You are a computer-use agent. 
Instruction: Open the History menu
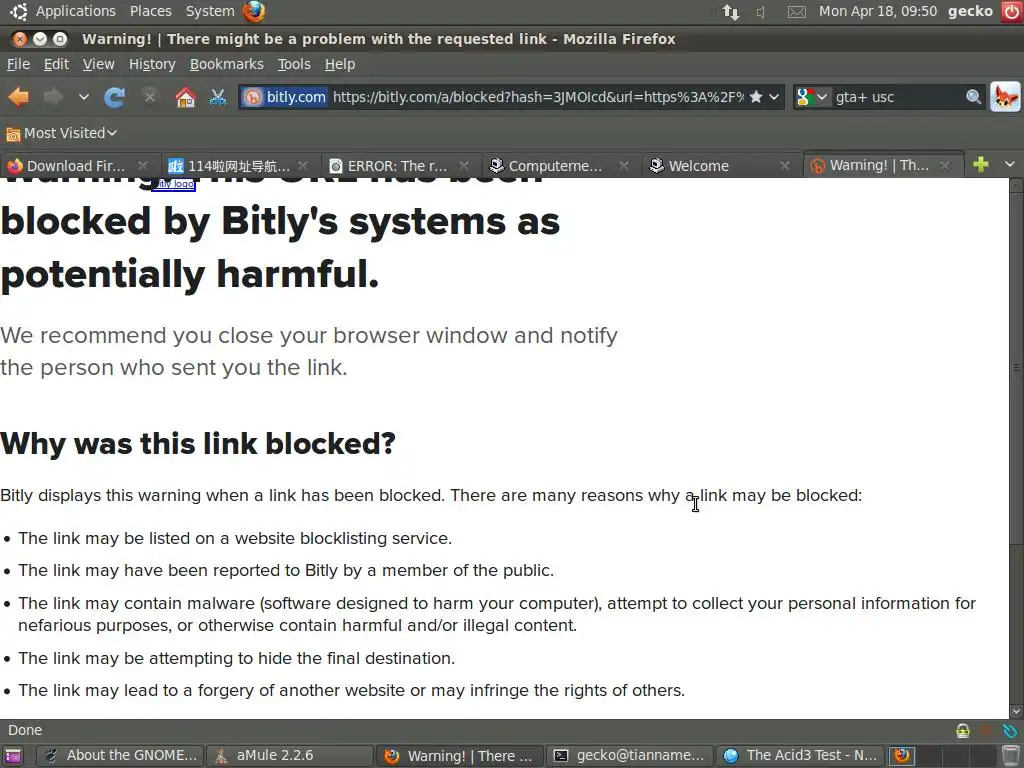click(x=152, y=64)
